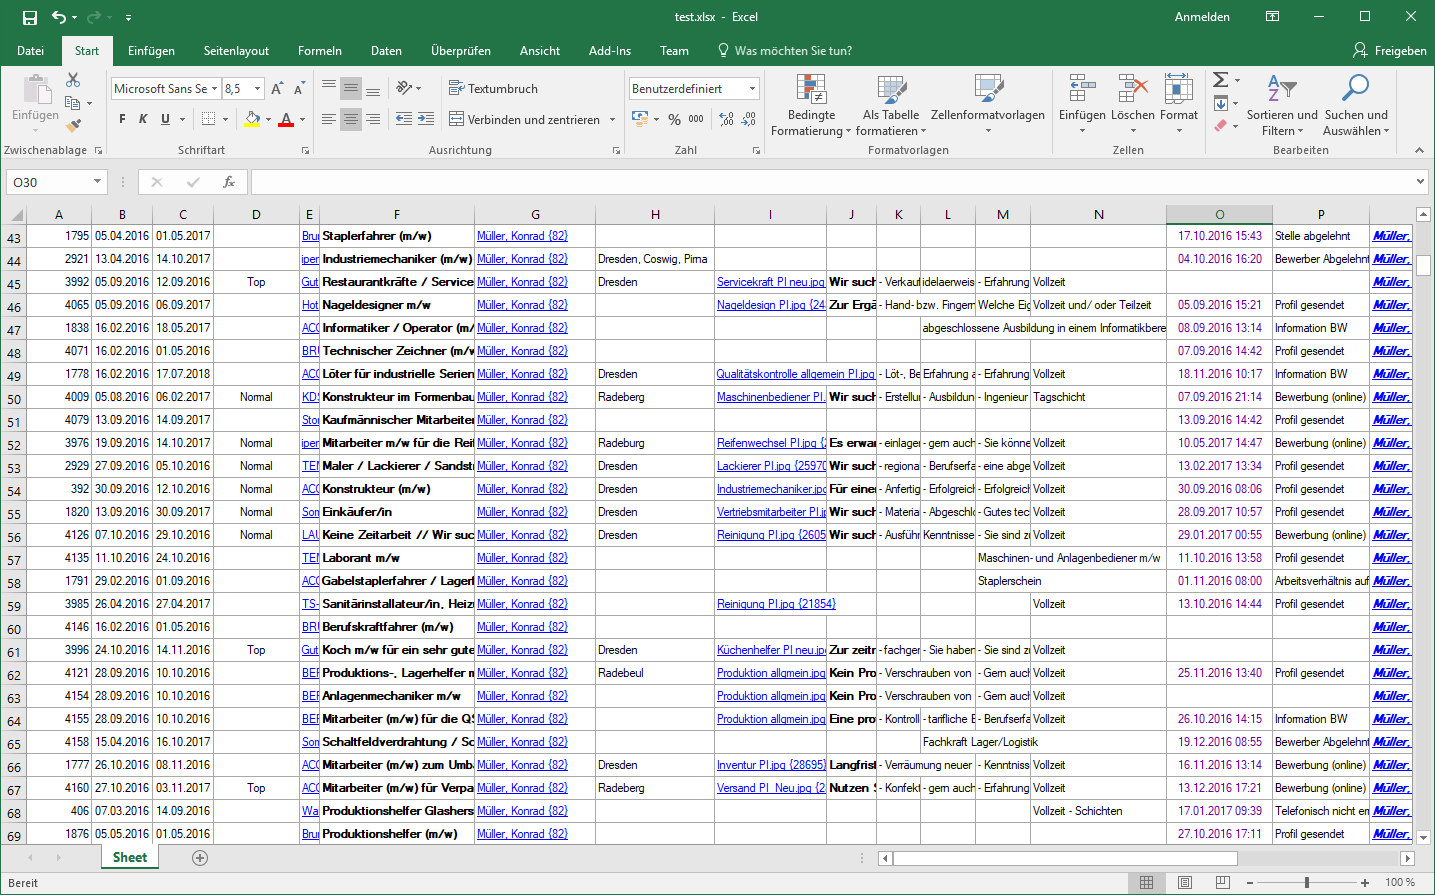This screenshot has width=1435, height=895.
Task: Toggle underline formatting U
Action: [x=165, y=119]
